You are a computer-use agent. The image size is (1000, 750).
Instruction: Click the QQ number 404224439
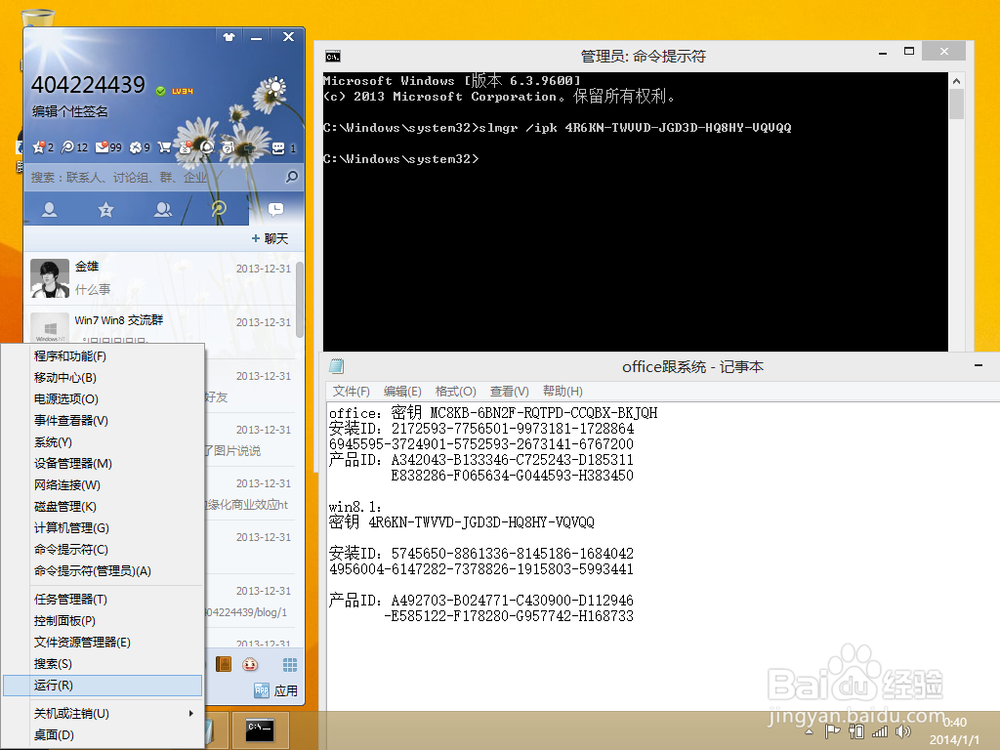pos(88,85)
